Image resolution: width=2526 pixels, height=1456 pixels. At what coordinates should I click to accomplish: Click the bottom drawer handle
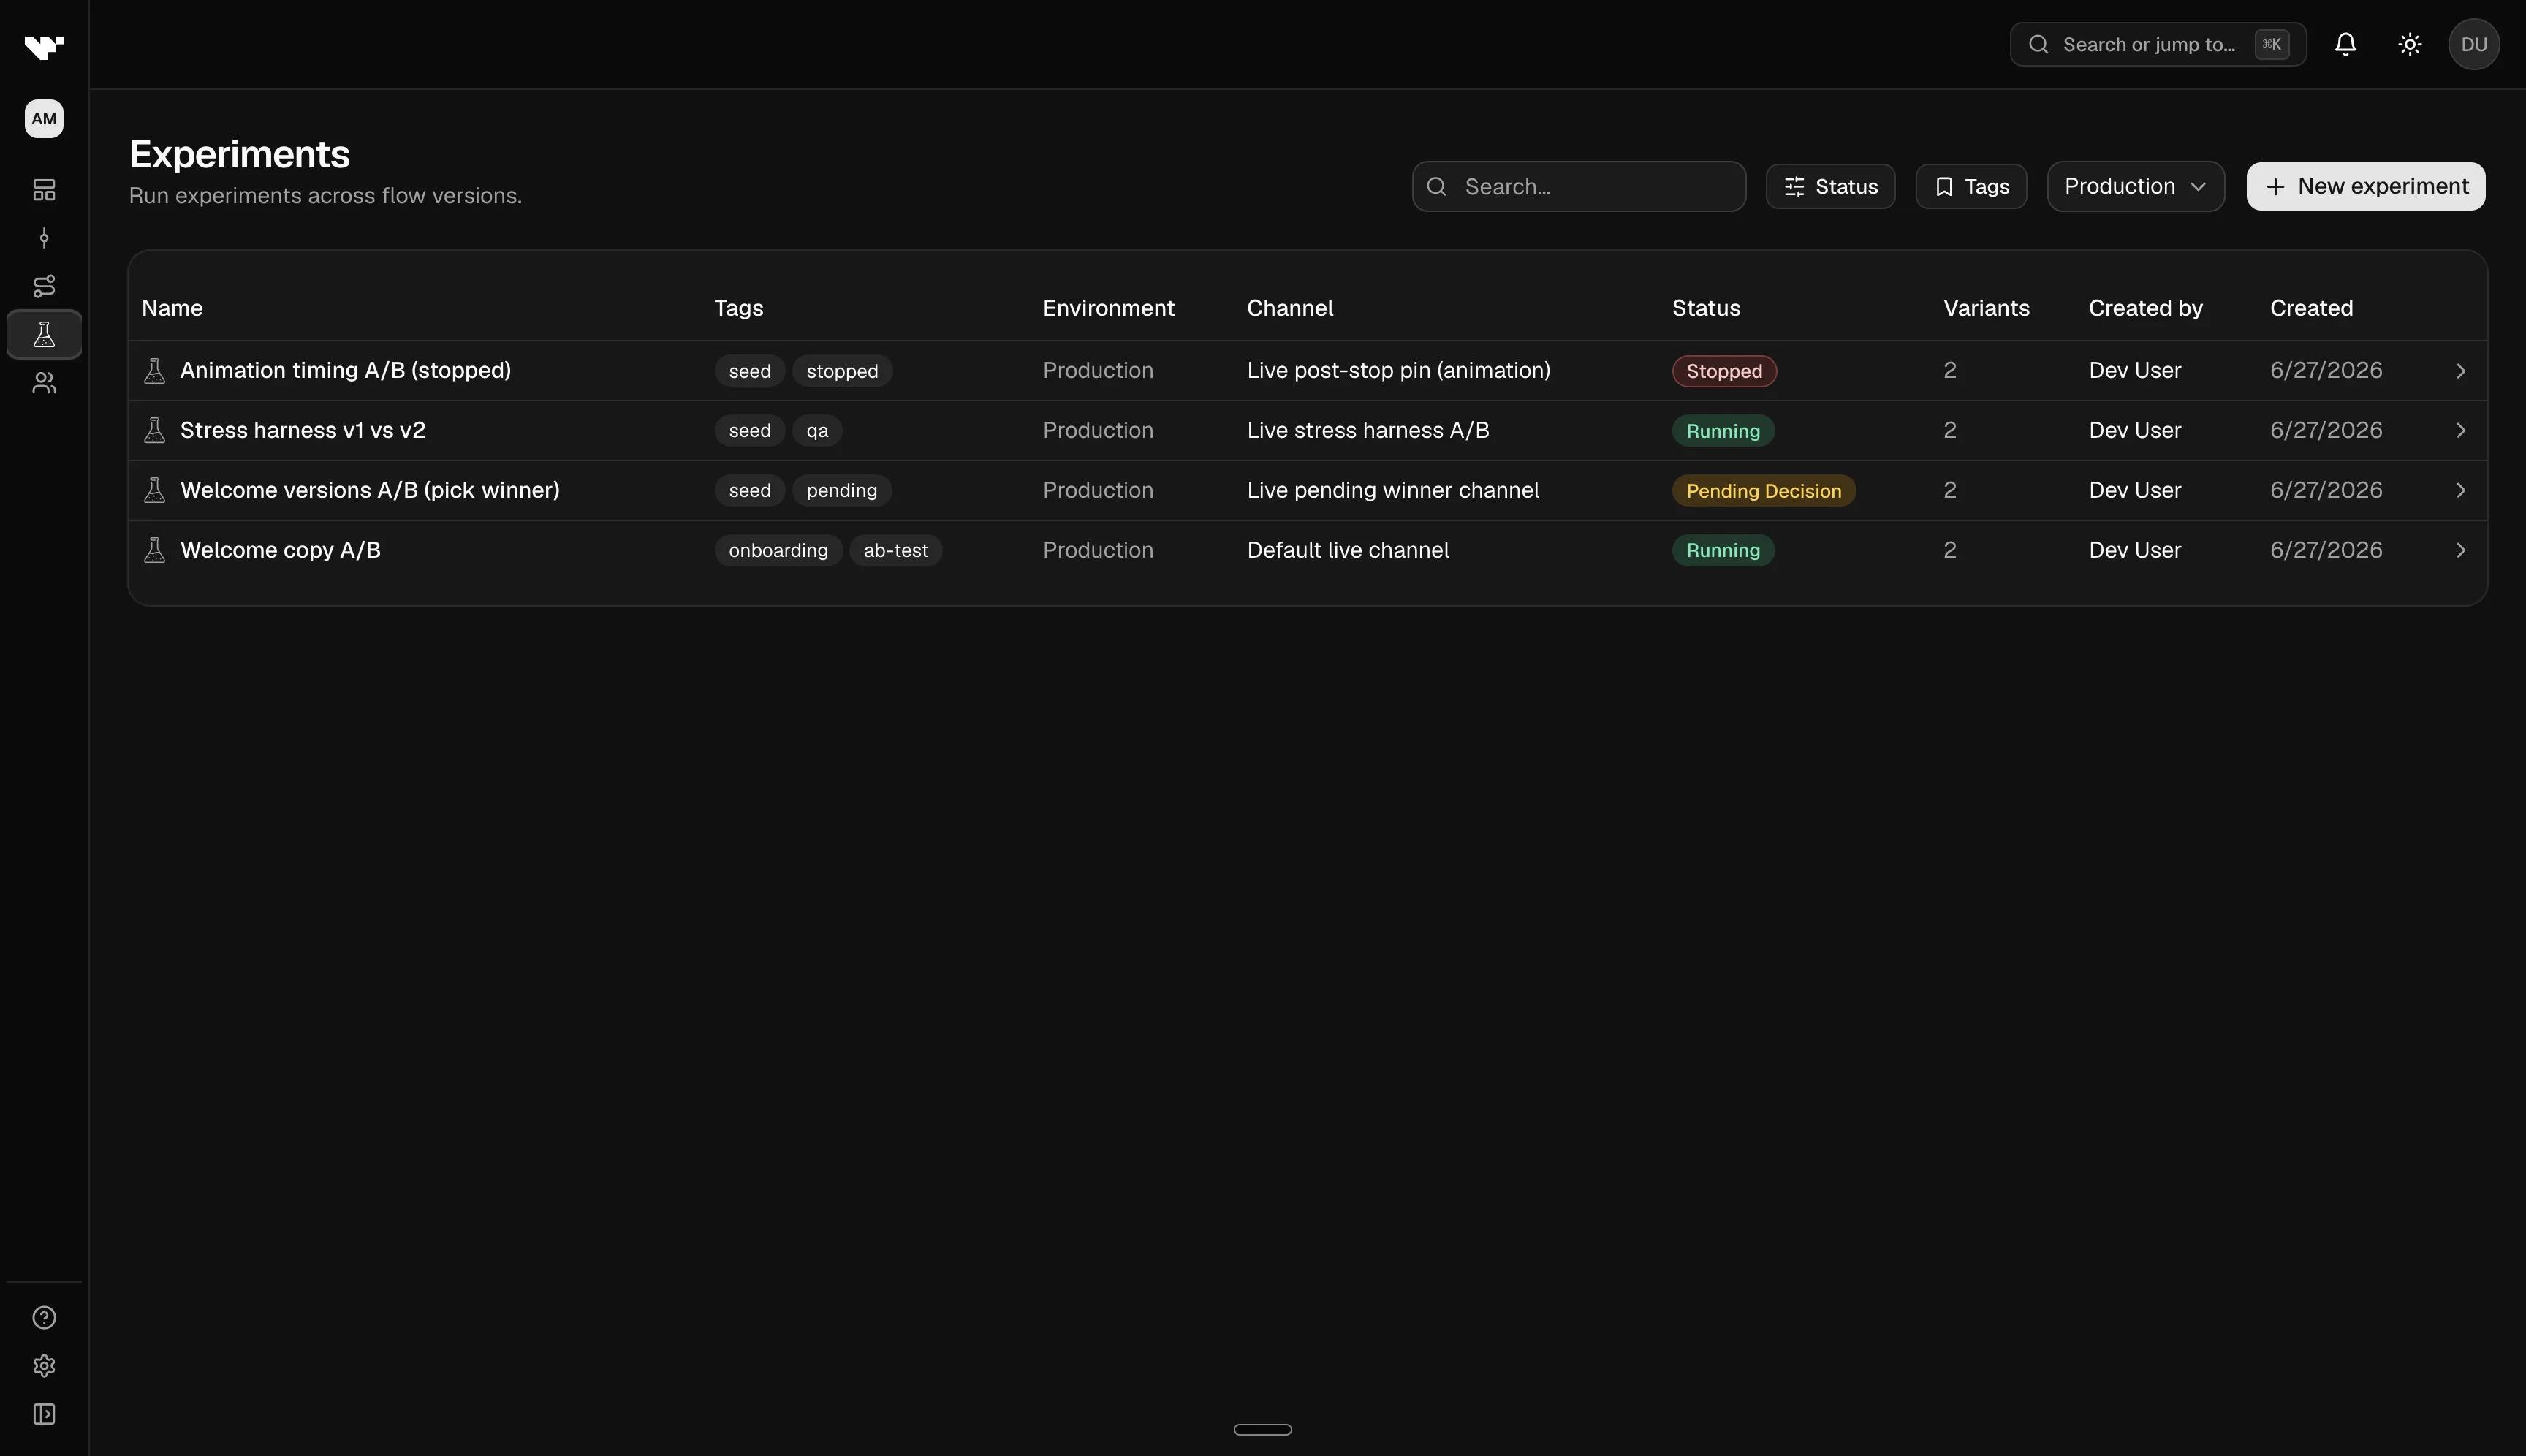click(x=1262, y=1429)
